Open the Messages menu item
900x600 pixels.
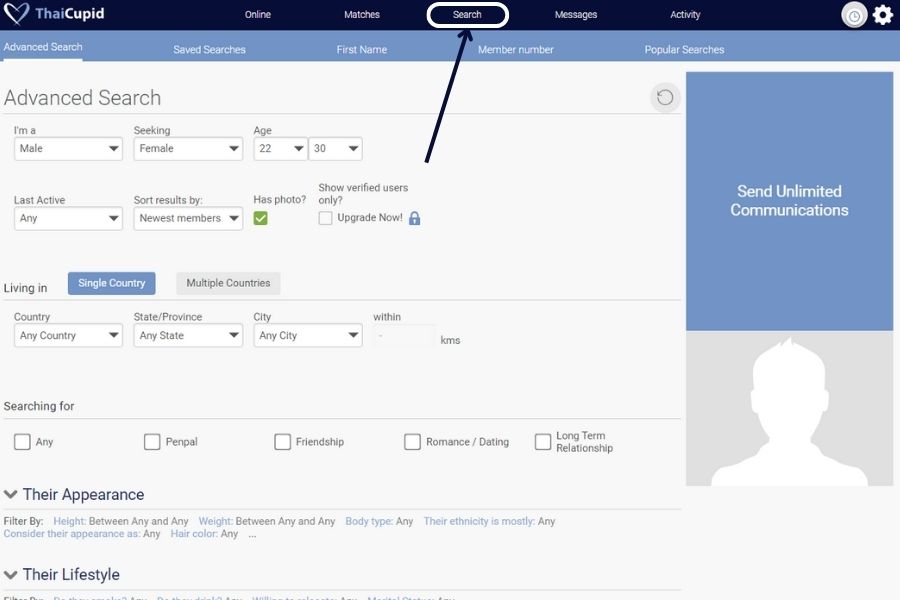[576, 15]
